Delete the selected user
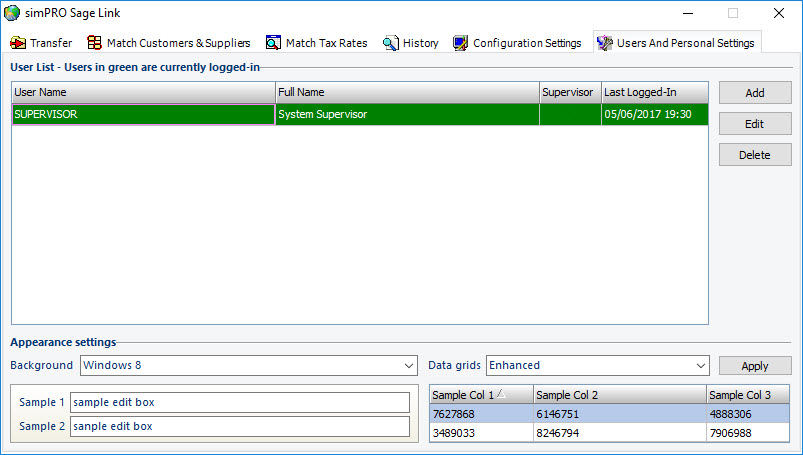 coord(755,155)
